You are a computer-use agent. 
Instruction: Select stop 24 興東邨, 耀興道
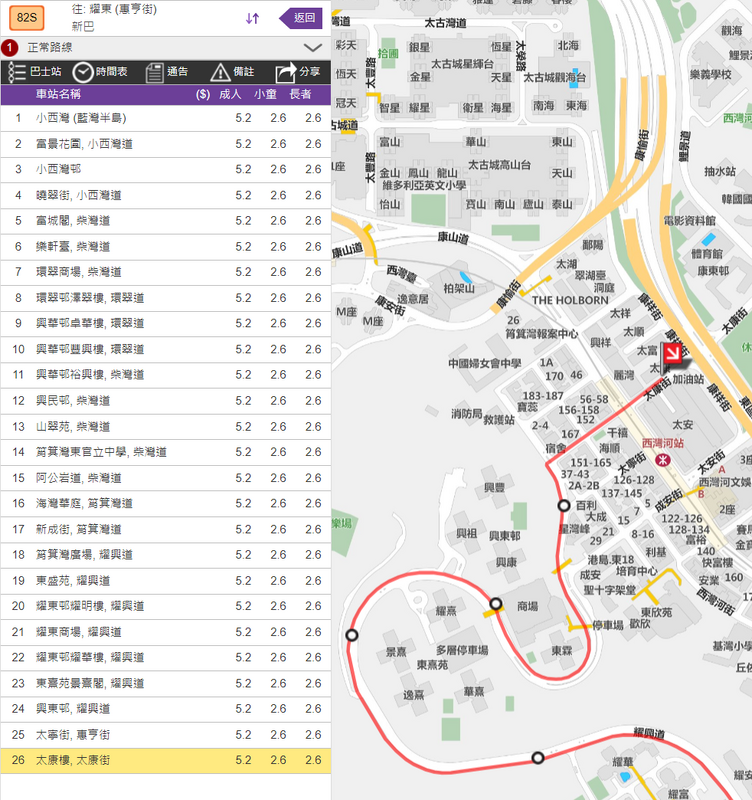(x=166, y=709)
